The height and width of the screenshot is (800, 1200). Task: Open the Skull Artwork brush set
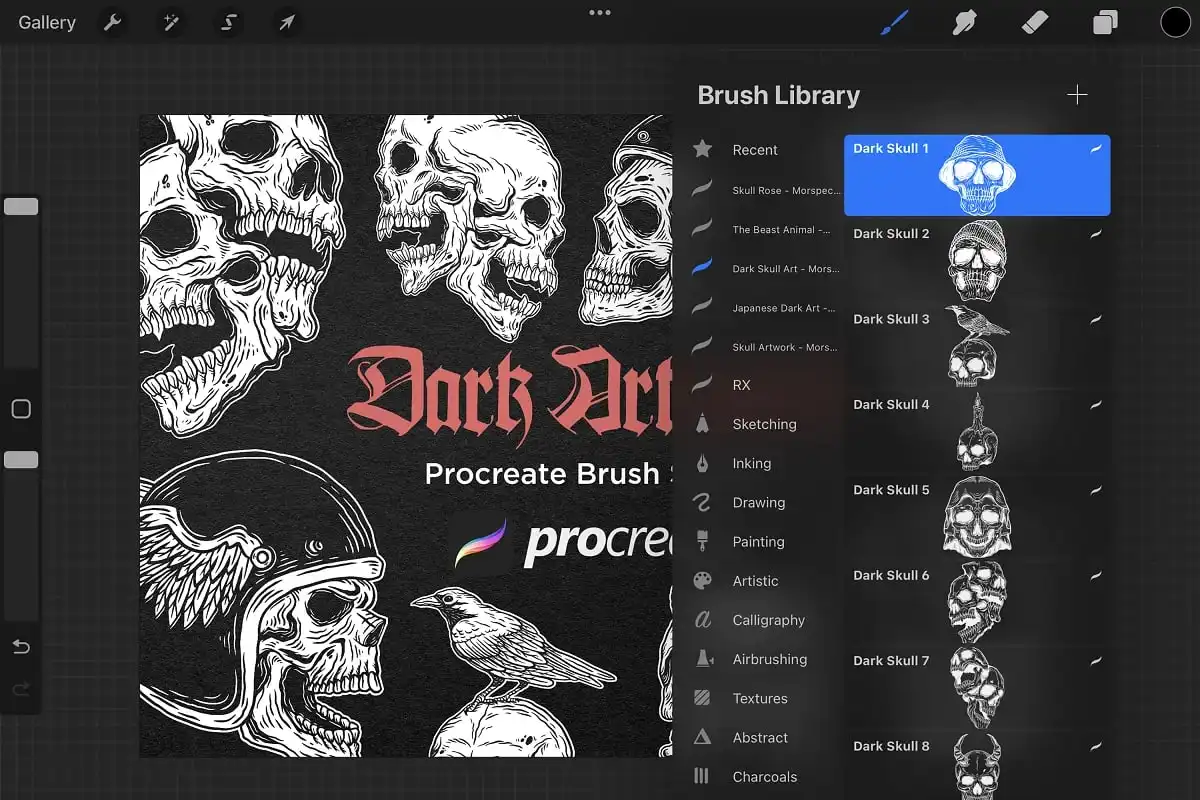766,347
